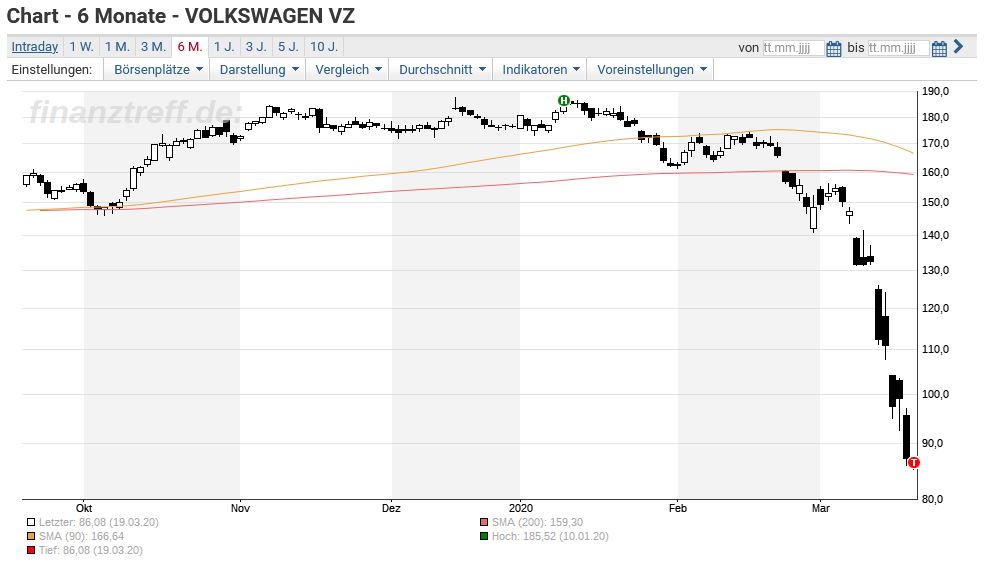Switch to the Intraday chart view
The image size is (988, 569).
(x=35, y=47)
